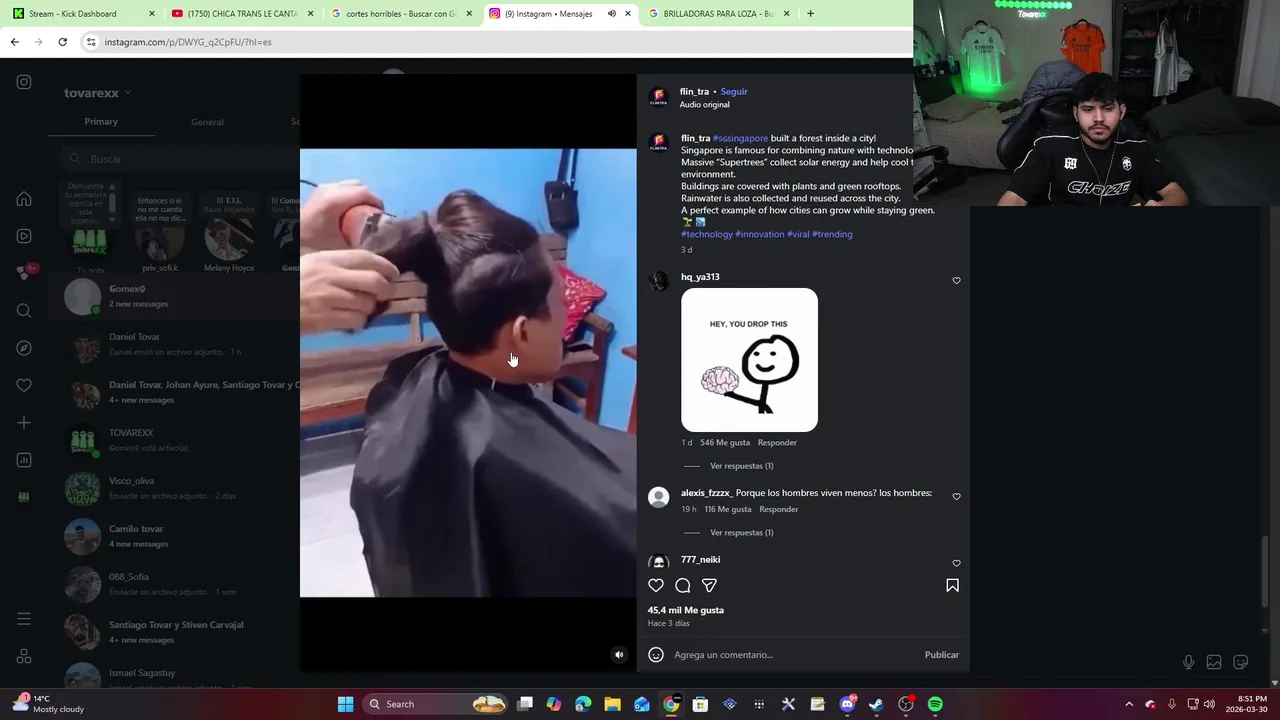The height and width of the screenshot is (720, 1280).
Task: Open Reels from Instagram sidebar
Action: 24,236
